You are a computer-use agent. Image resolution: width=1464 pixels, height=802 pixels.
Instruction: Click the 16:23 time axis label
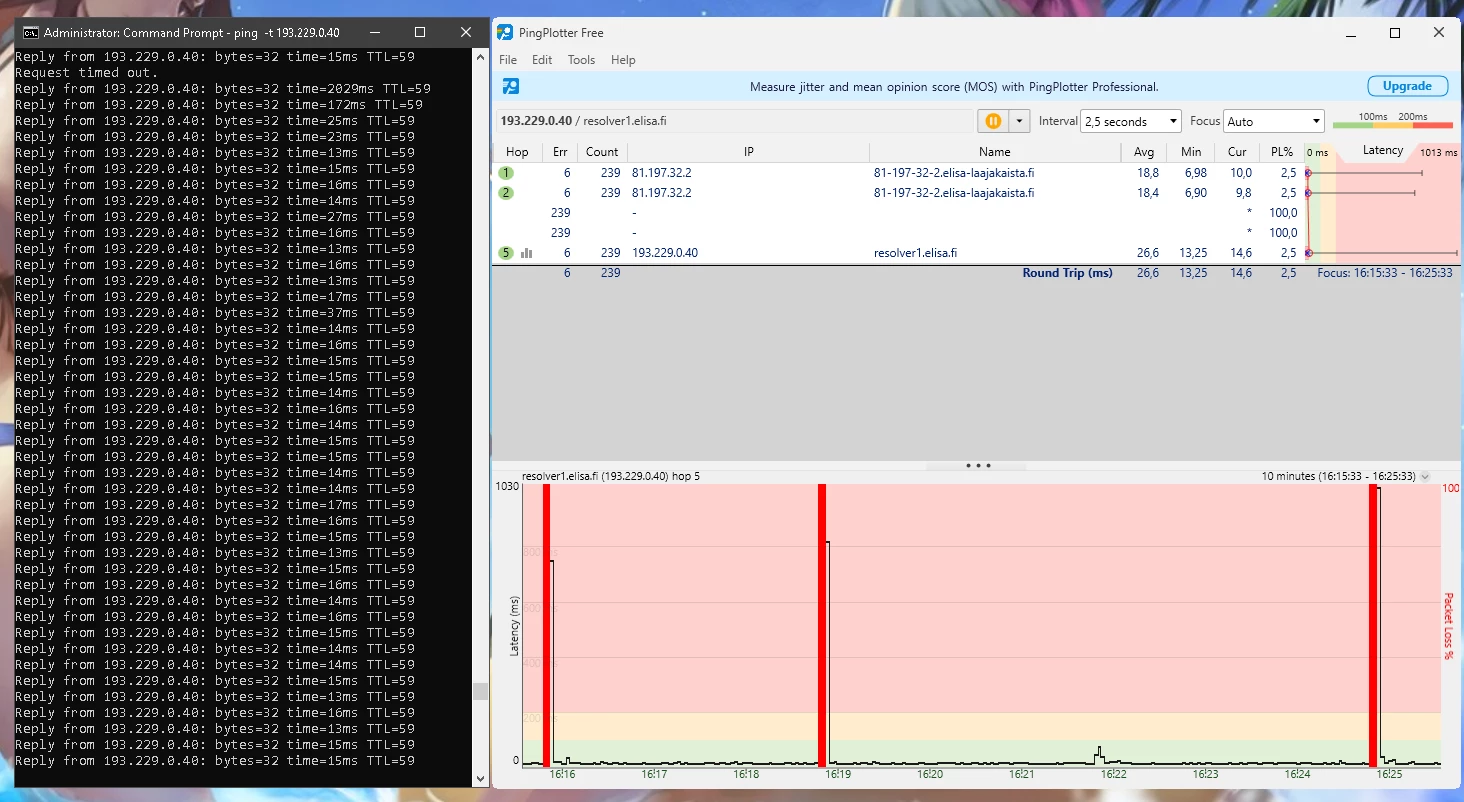[x=1206, y=774]
